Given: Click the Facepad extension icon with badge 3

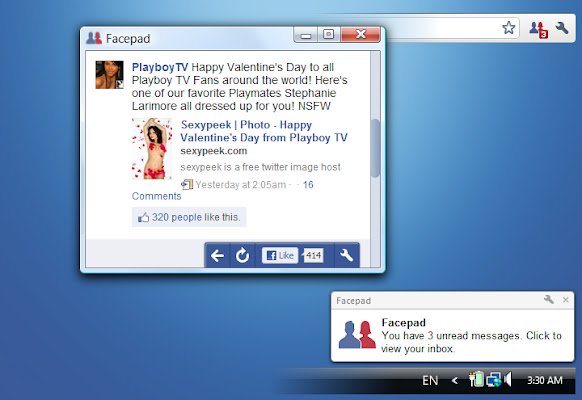Looking at the screenshot, I should pos(539,29).
